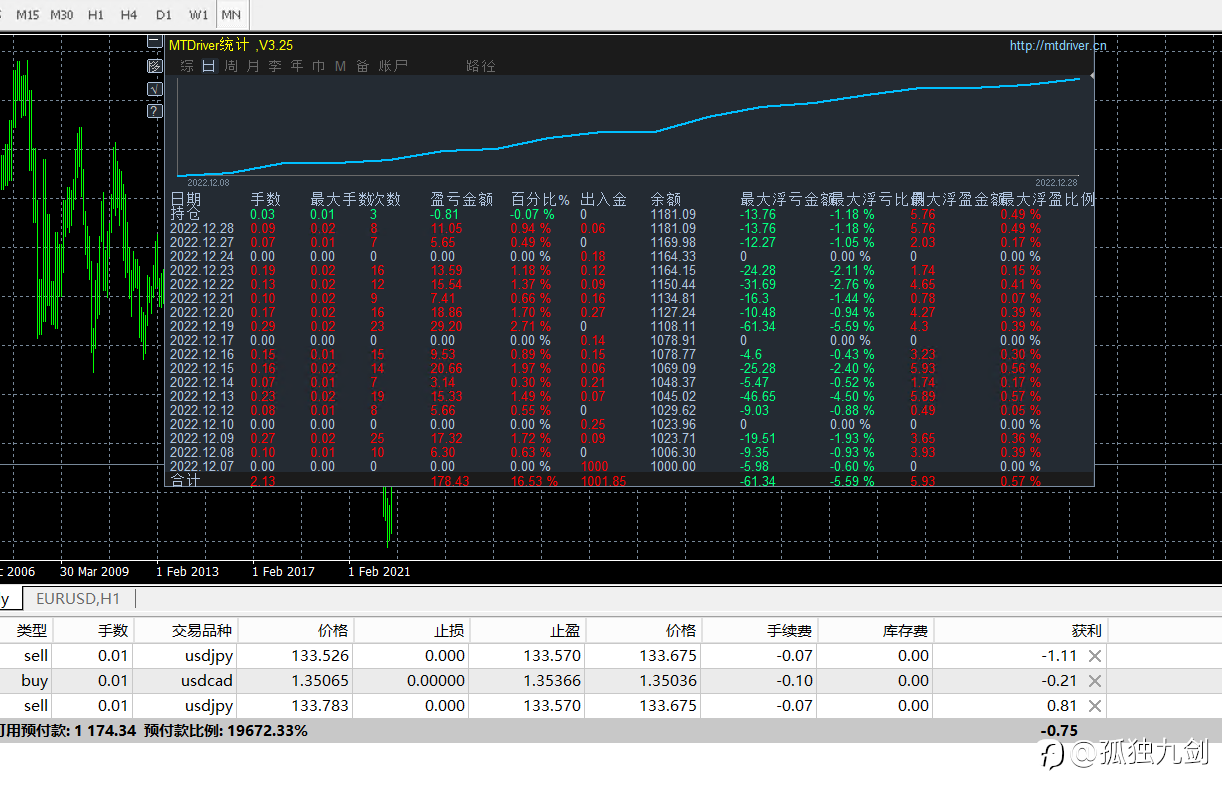Image resolution: width=1222 pixels, height=801 pixels.
Task: Toggle the √ checkmark icon beside the panel
Action: click(x=154, y=88)
